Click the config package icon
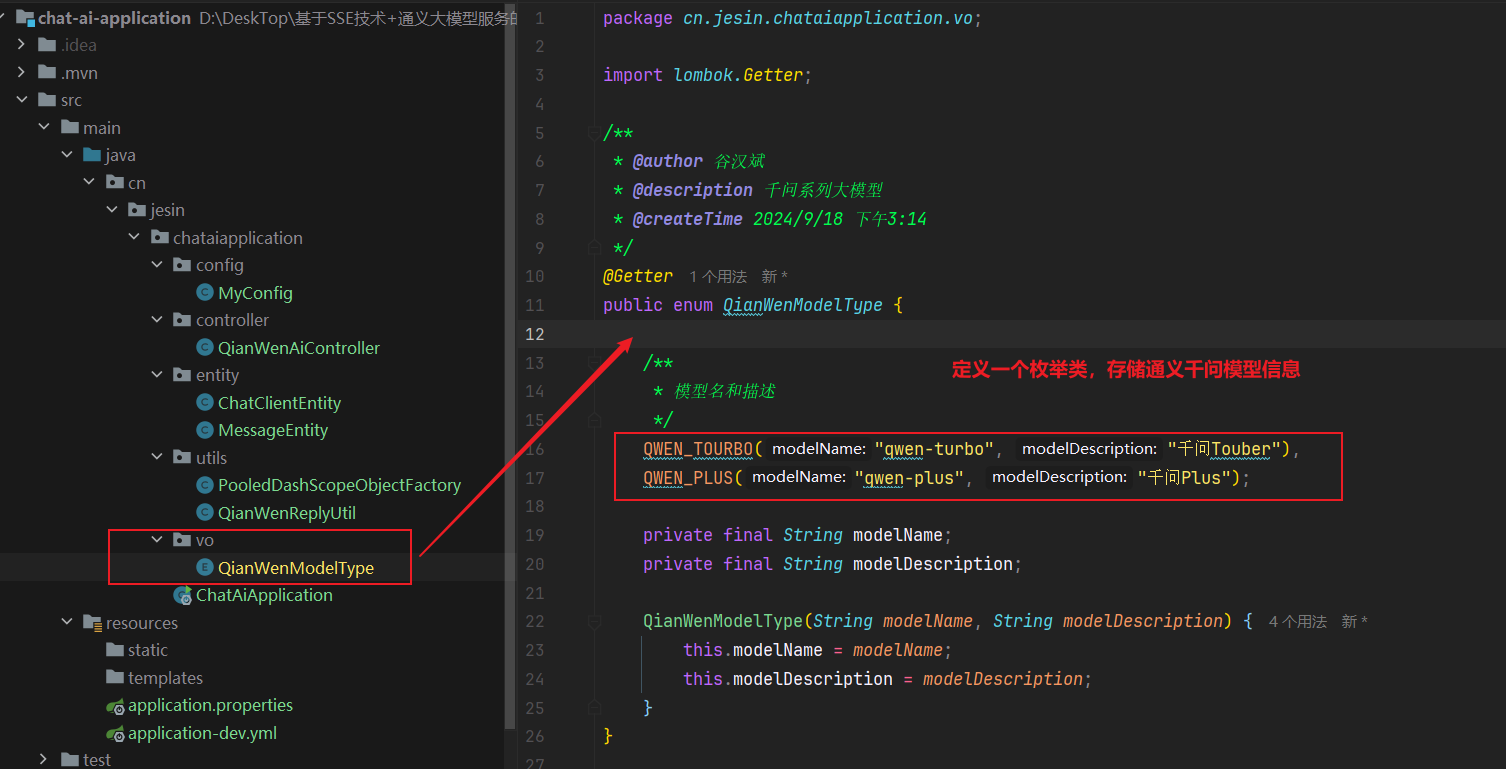1506x769 pixels. click(x=182, y=265)
